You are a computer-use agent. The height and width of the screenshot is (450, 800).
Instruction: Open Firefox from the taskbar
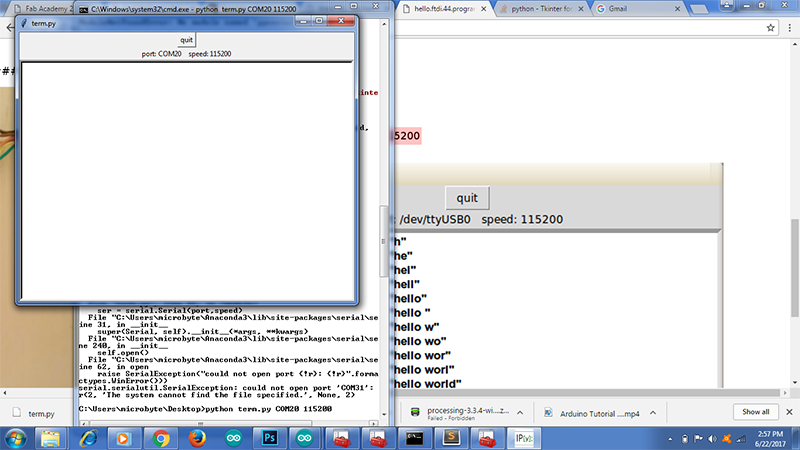click(197, 438)
